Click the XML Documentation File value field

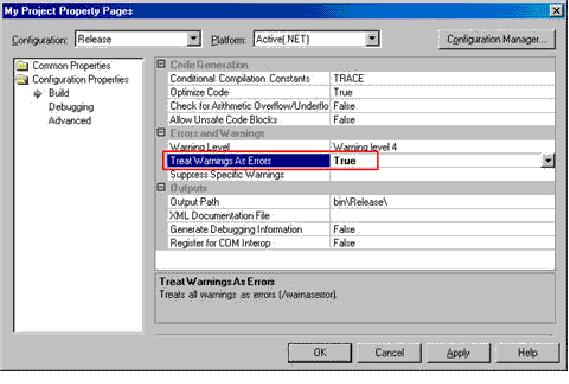pos(442,216)
